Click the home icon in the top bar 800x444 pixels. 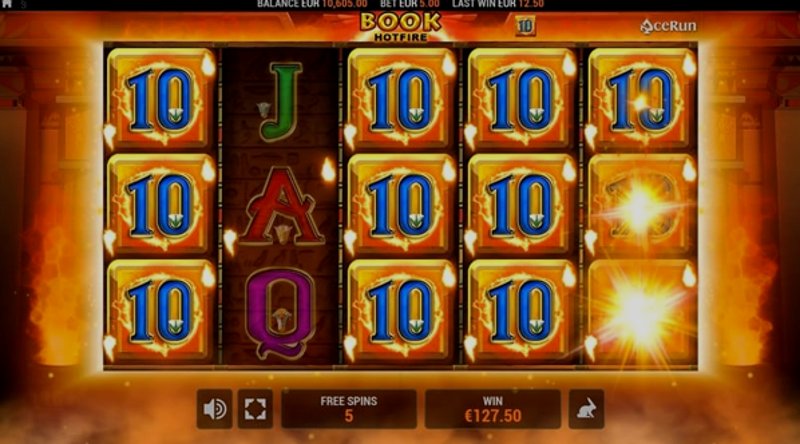[x=7, y=4]
